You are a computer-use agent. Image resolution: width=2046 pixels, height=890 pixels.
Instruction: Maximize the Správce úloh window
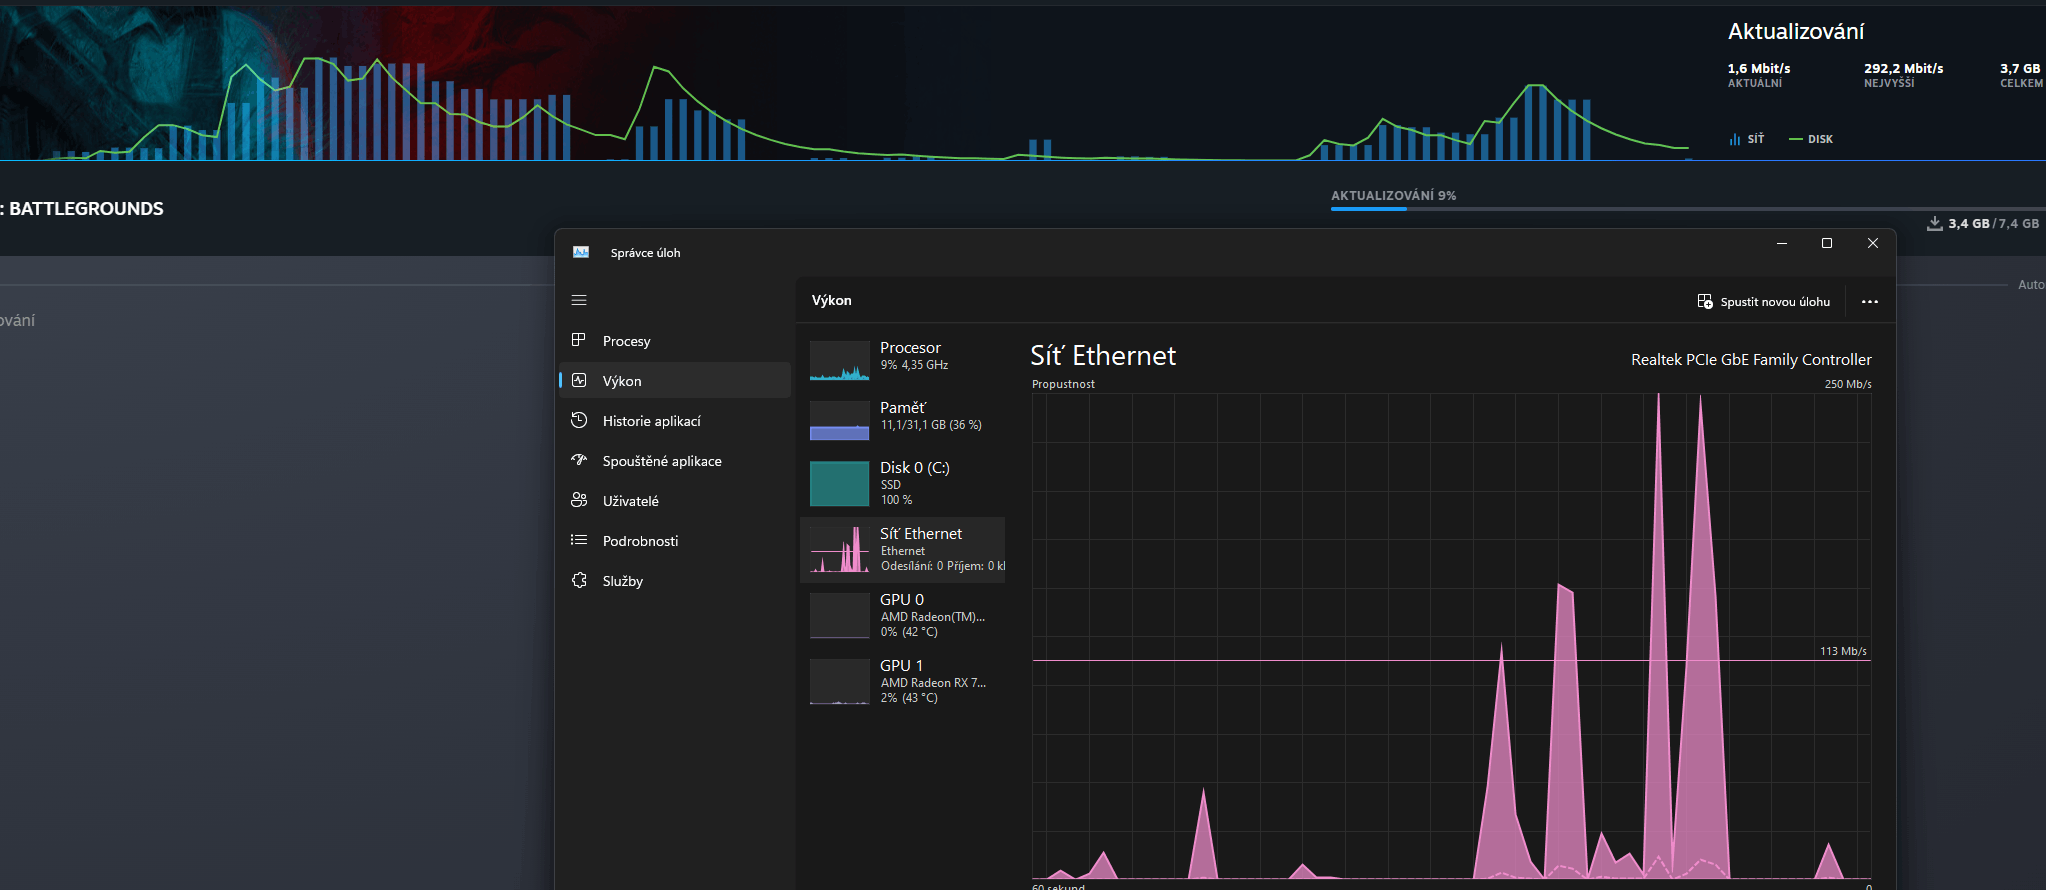pyautogui.click(x=1827, y=243)
